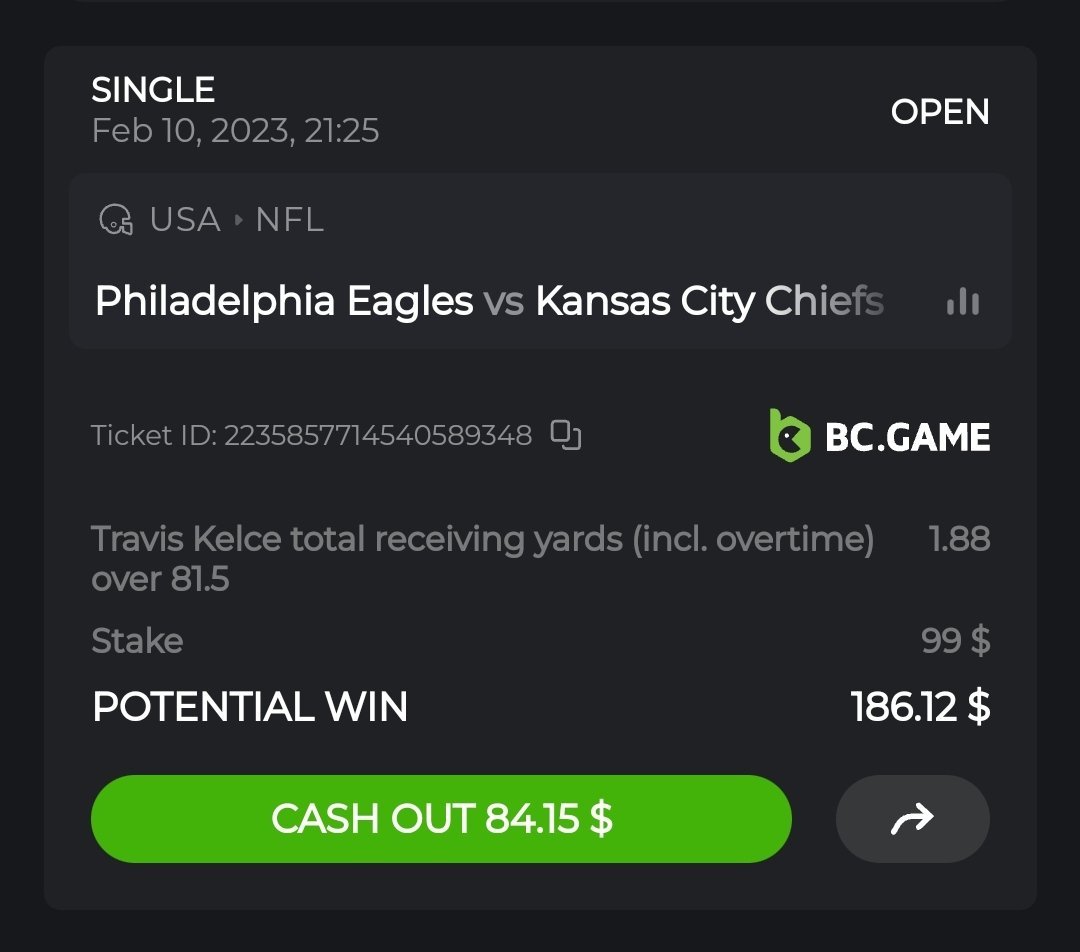
Task: Open match statistics bar chart icon
Action: pos(962,301)
